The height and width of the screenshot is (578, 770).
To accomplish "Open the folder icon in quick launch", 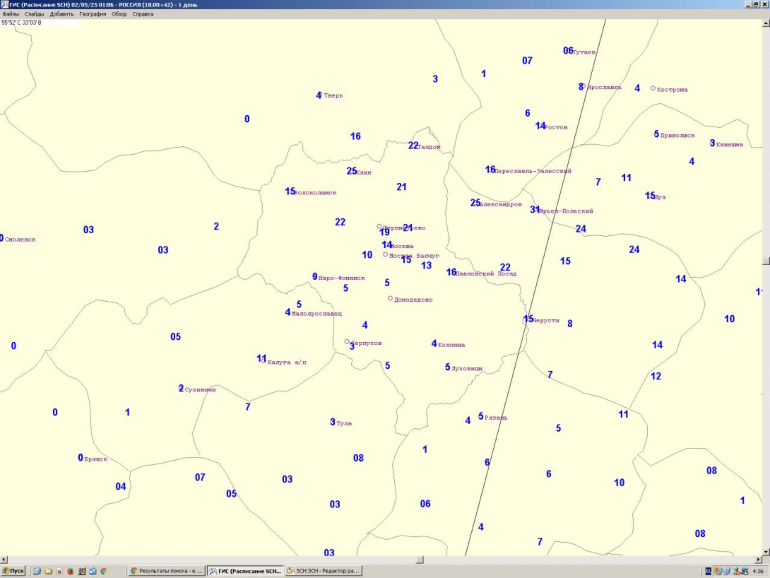I will pos(47,571).
